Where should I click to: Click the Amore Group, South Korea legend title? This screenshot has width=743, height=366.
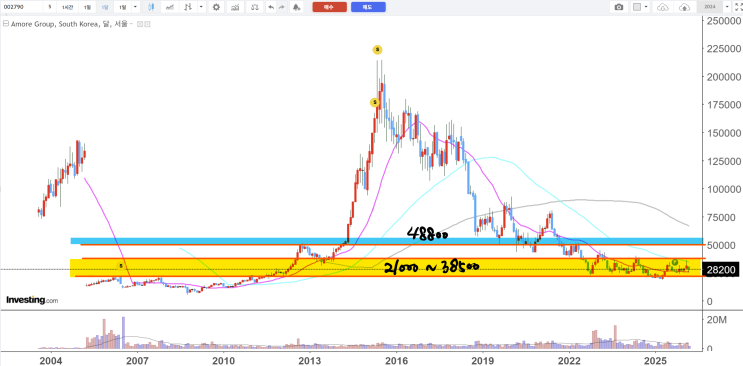(69, 24)
